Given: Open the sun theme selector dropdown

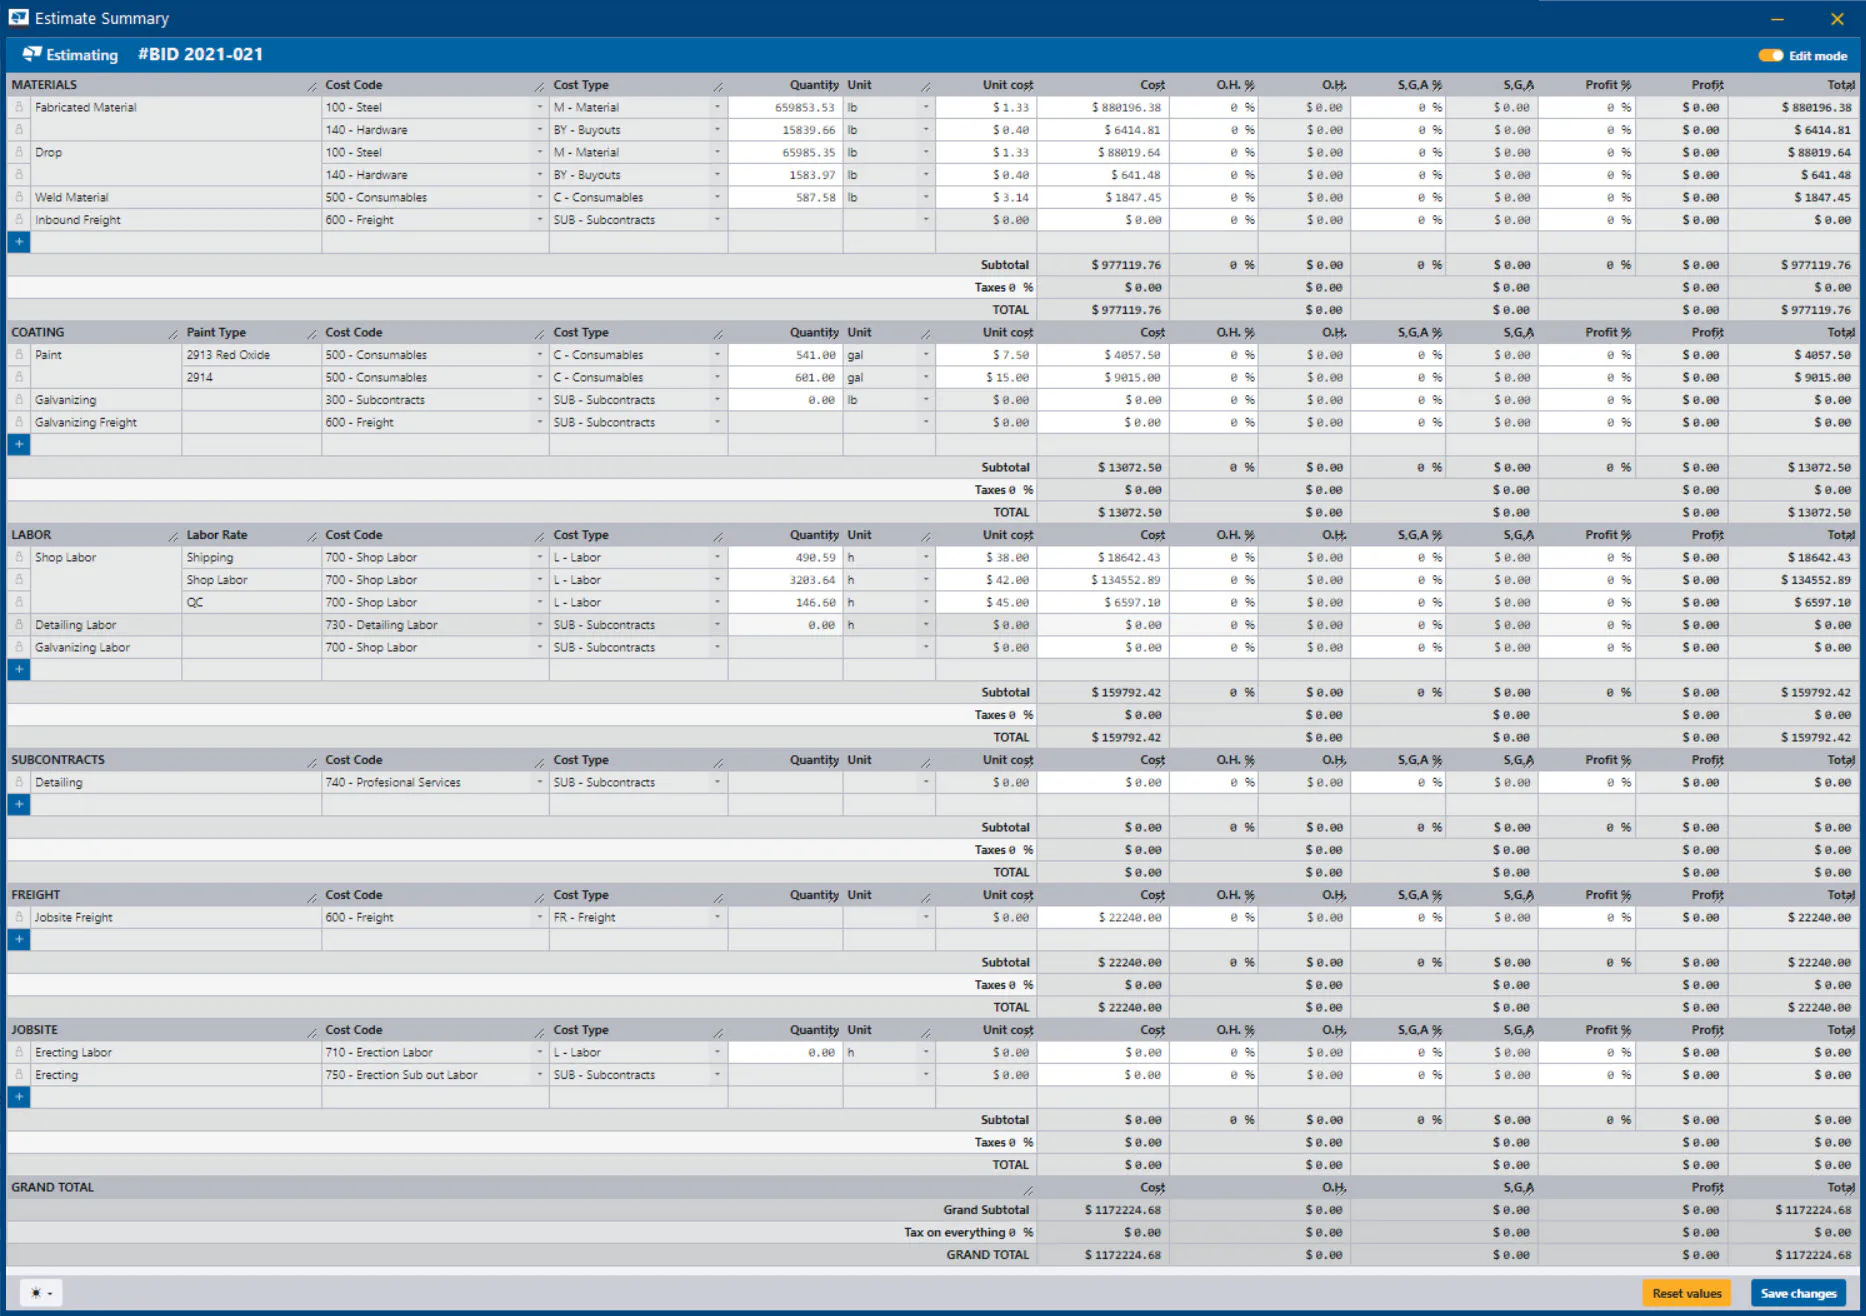Looking at the screenshot, I should [41, 1293].
